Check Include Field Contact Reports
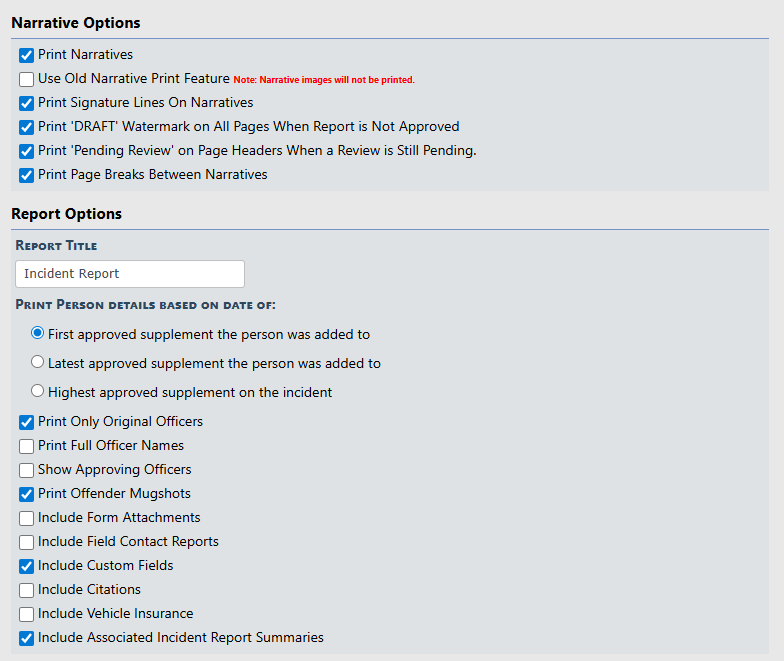 click(x=27, y=542)
